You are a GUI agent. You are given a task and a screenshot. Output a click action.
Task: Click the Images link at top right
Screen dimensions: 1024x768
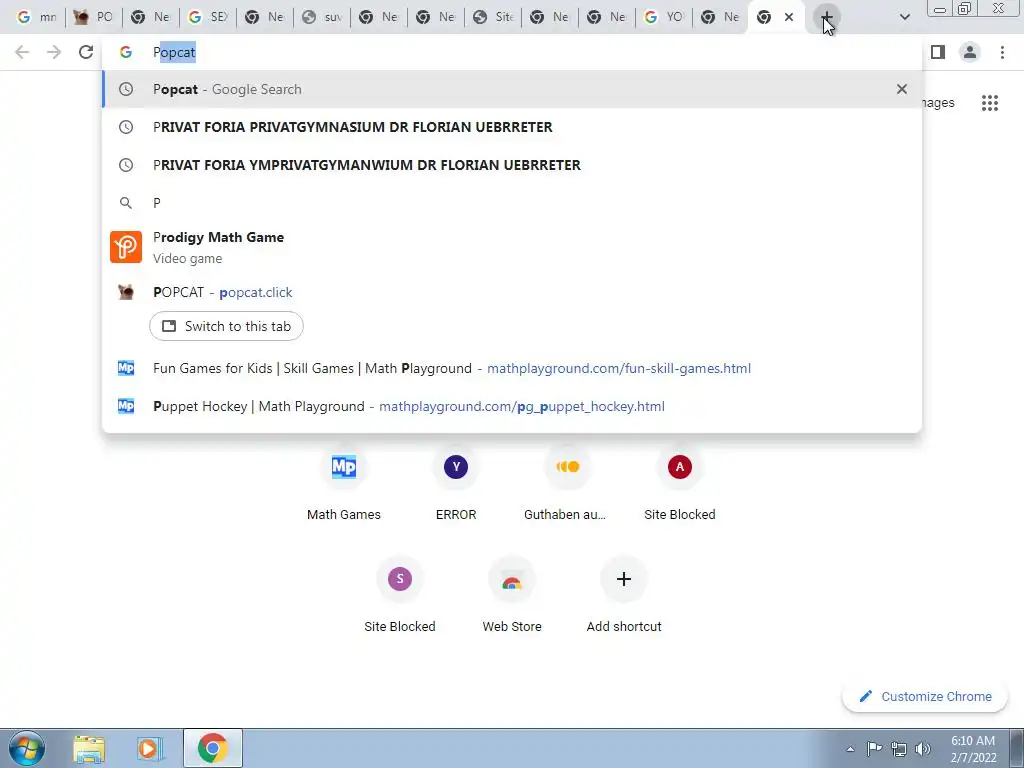coord(938,103)
